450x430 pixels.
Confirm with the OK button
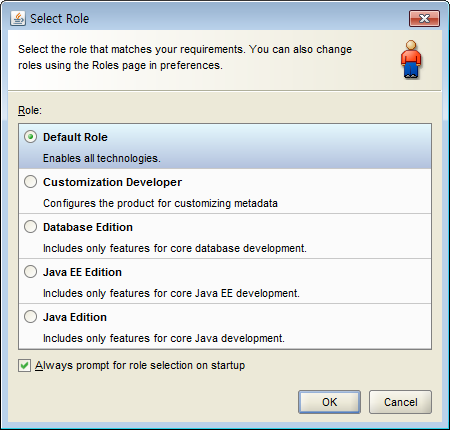coord(329,402)
